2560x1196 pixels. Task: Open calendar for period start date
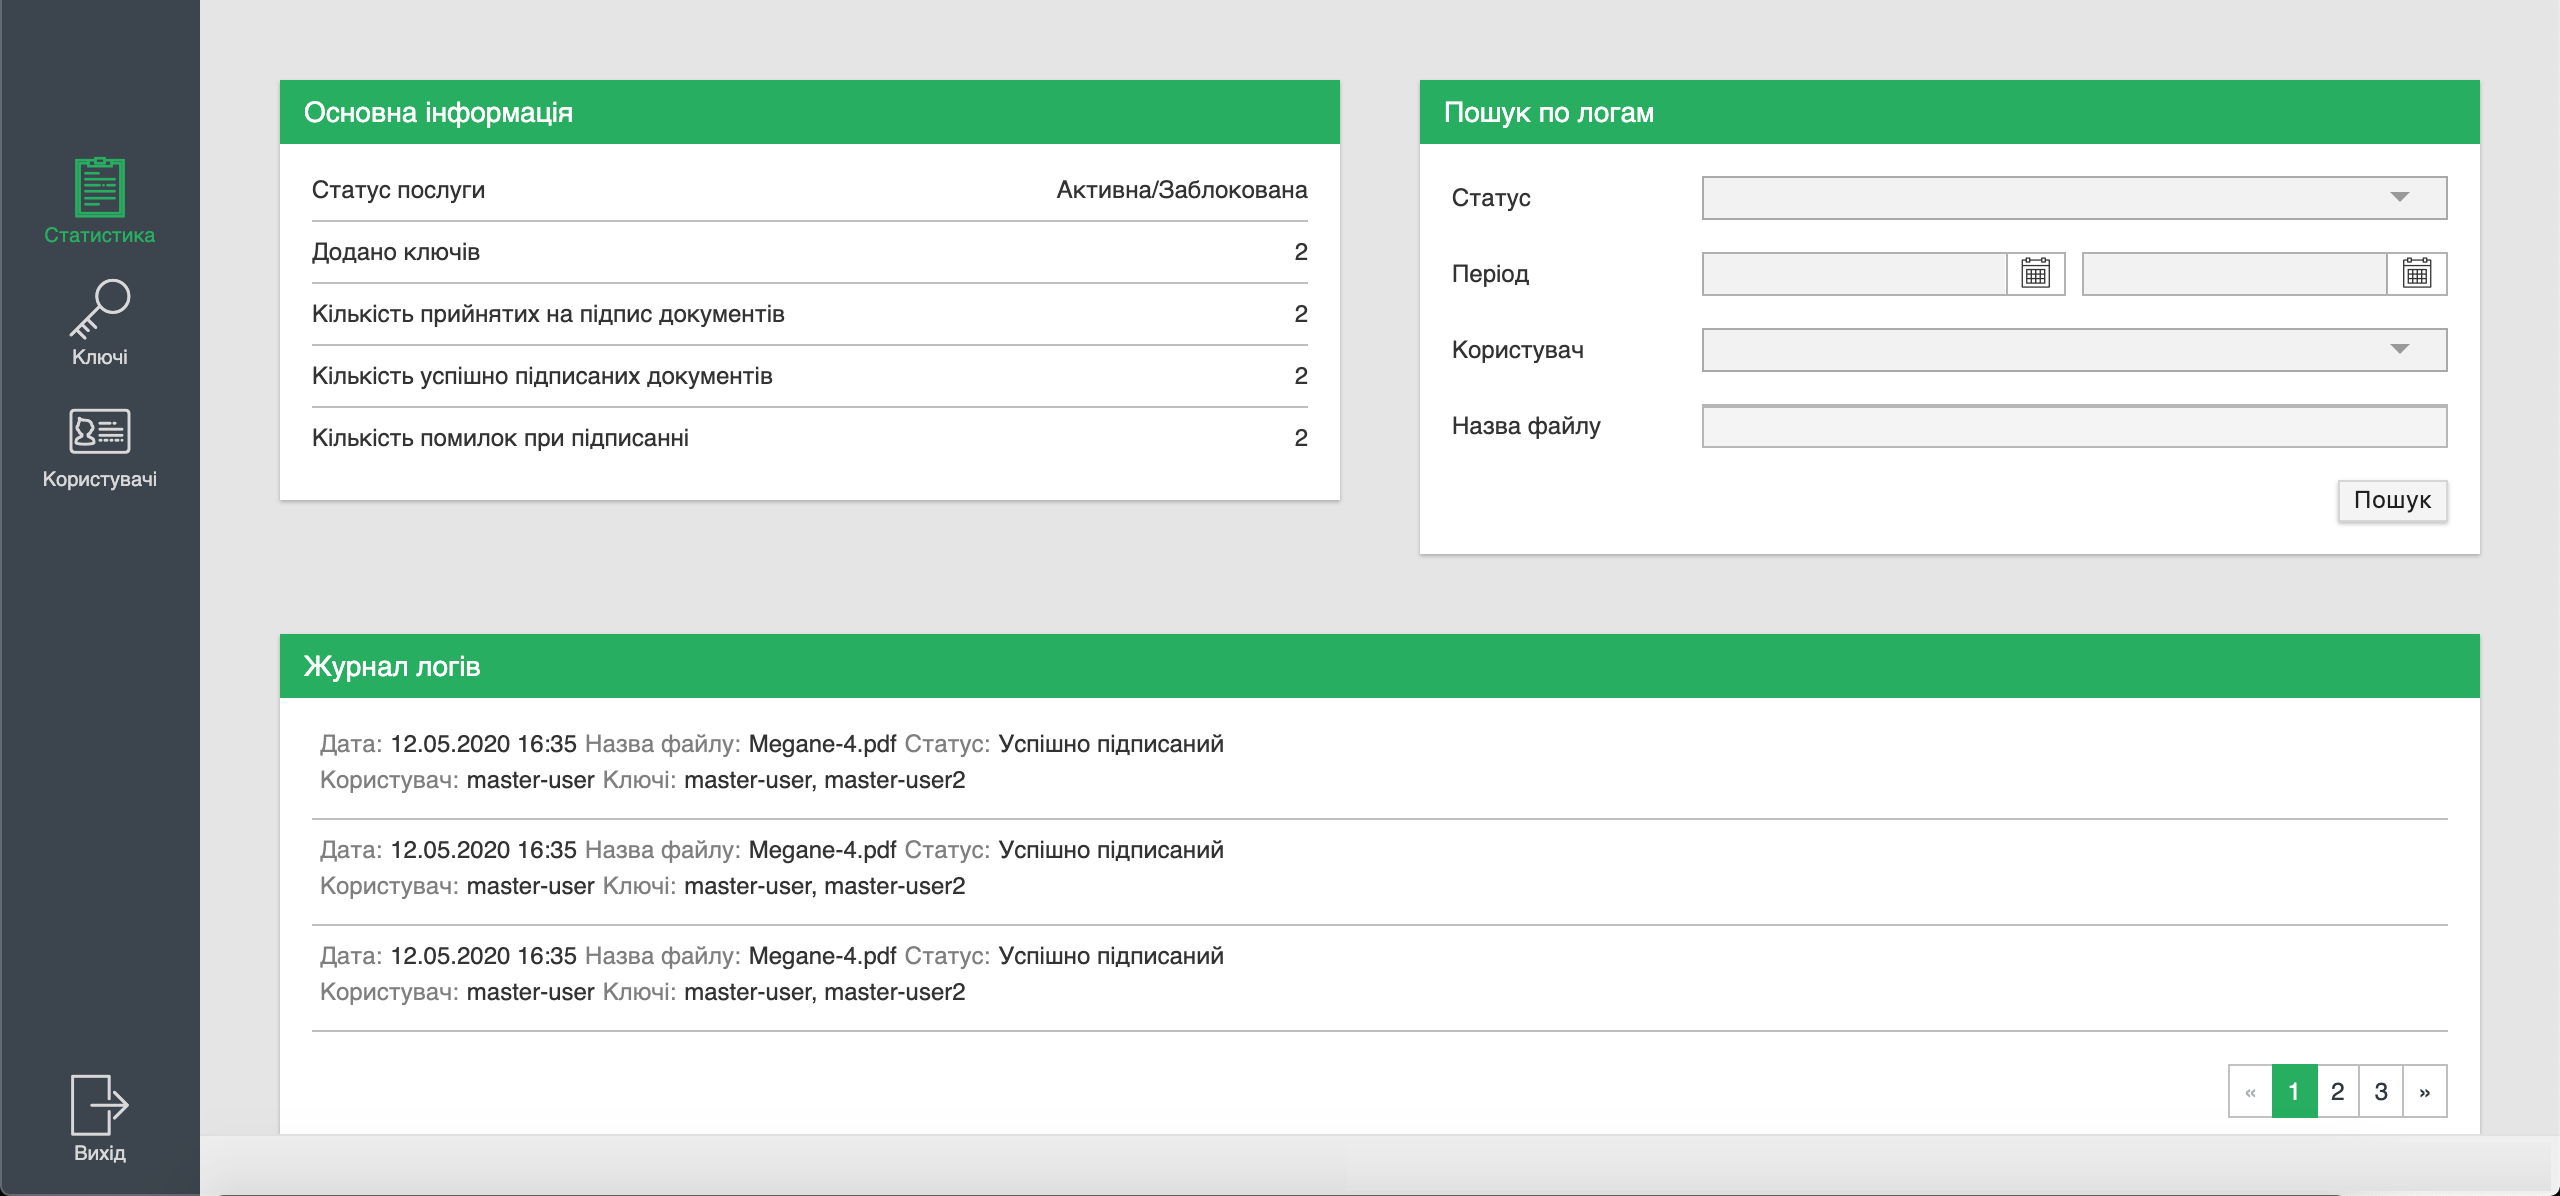2036,273
